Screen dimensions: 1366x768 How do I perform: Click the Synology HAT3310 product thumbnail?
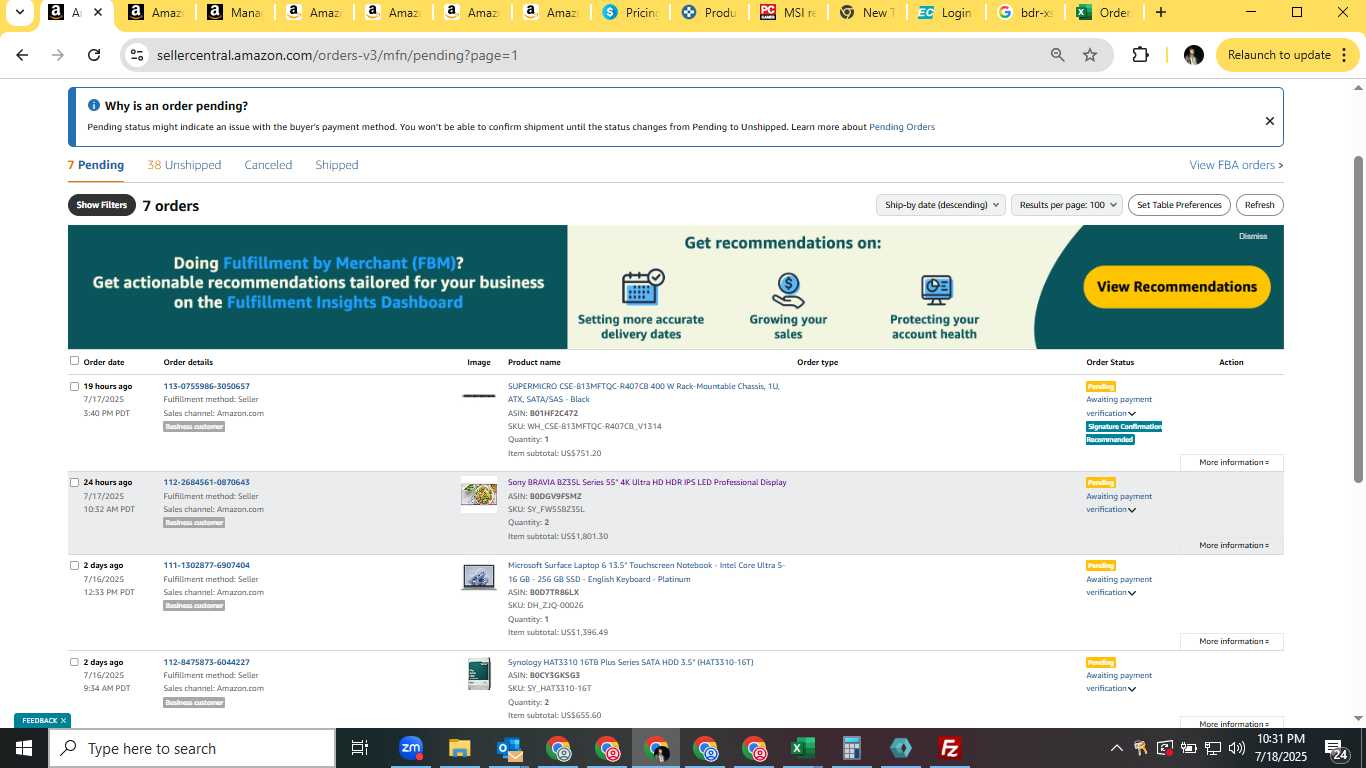click(x=479, y=674)
